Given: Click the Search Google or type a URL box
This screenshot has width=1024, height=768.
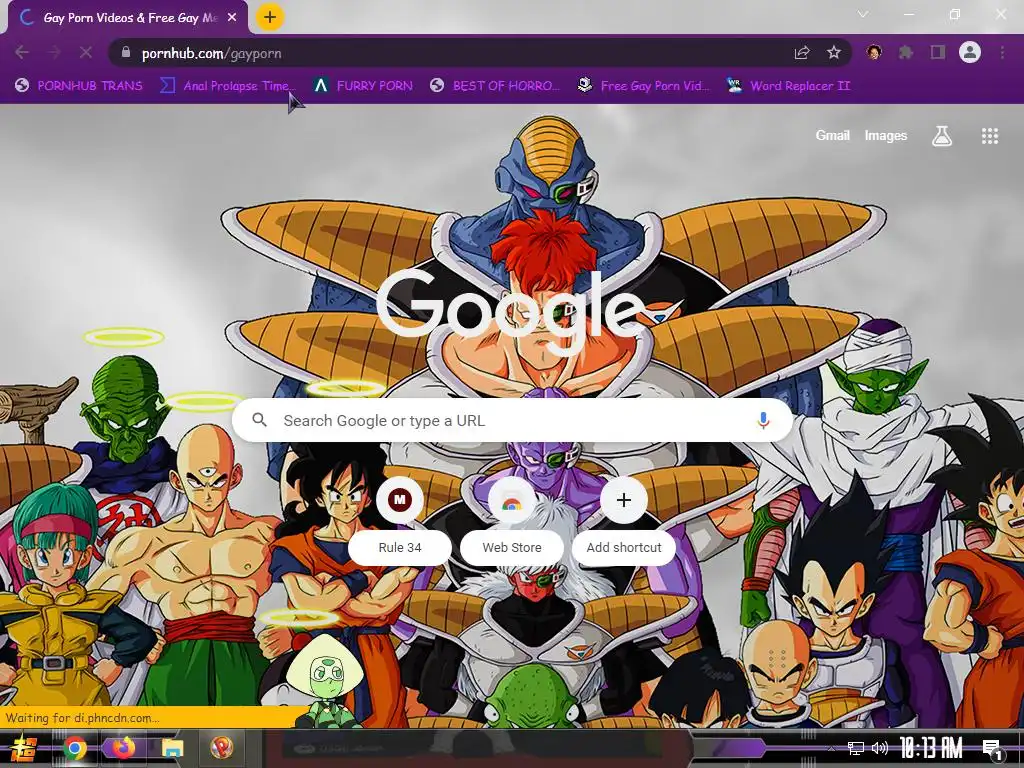Looking at the screenshot, I should pos(513,421).
